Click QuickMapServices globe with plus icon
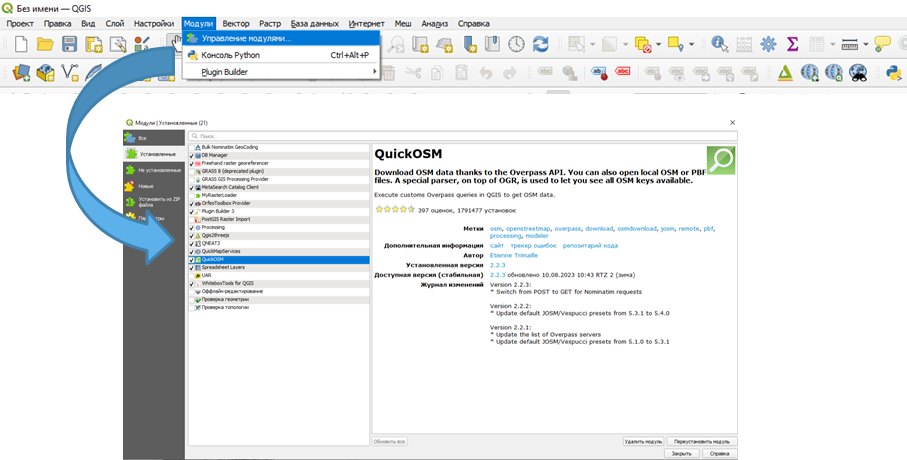 click(809, 72)
